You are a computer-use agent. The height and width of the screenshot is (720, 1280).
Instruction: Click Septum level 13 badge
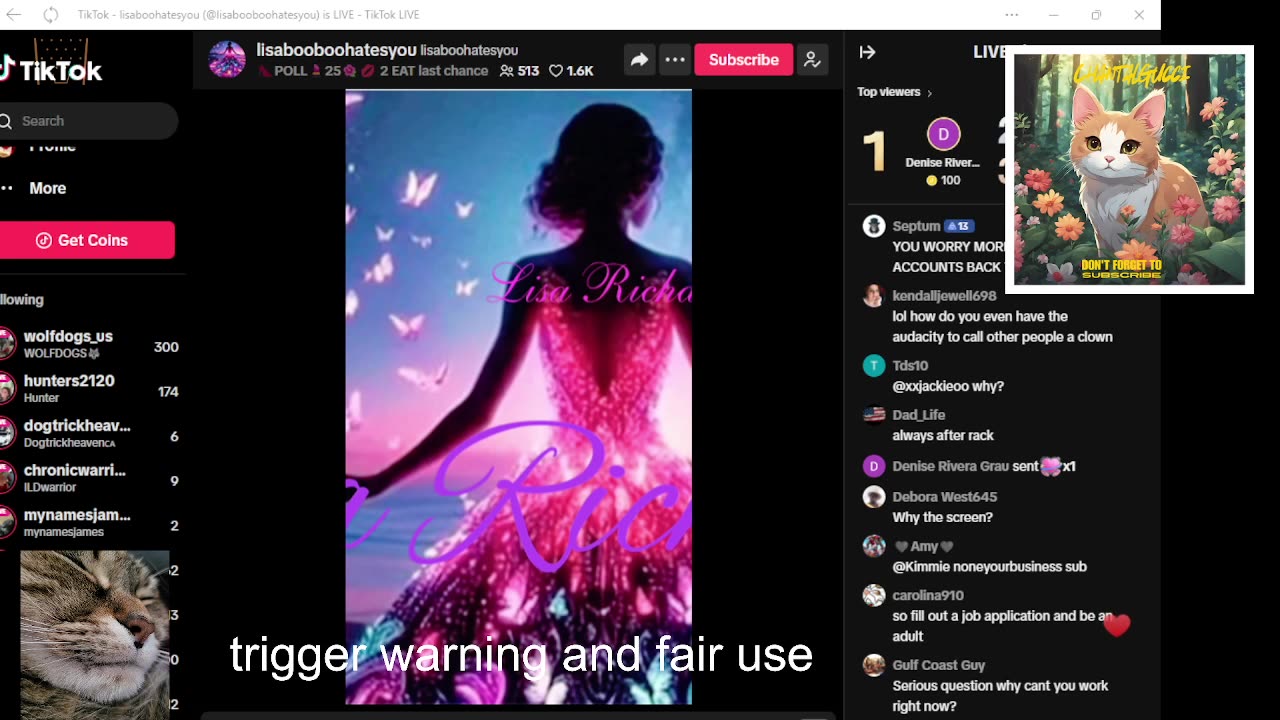tap(959, 226)
